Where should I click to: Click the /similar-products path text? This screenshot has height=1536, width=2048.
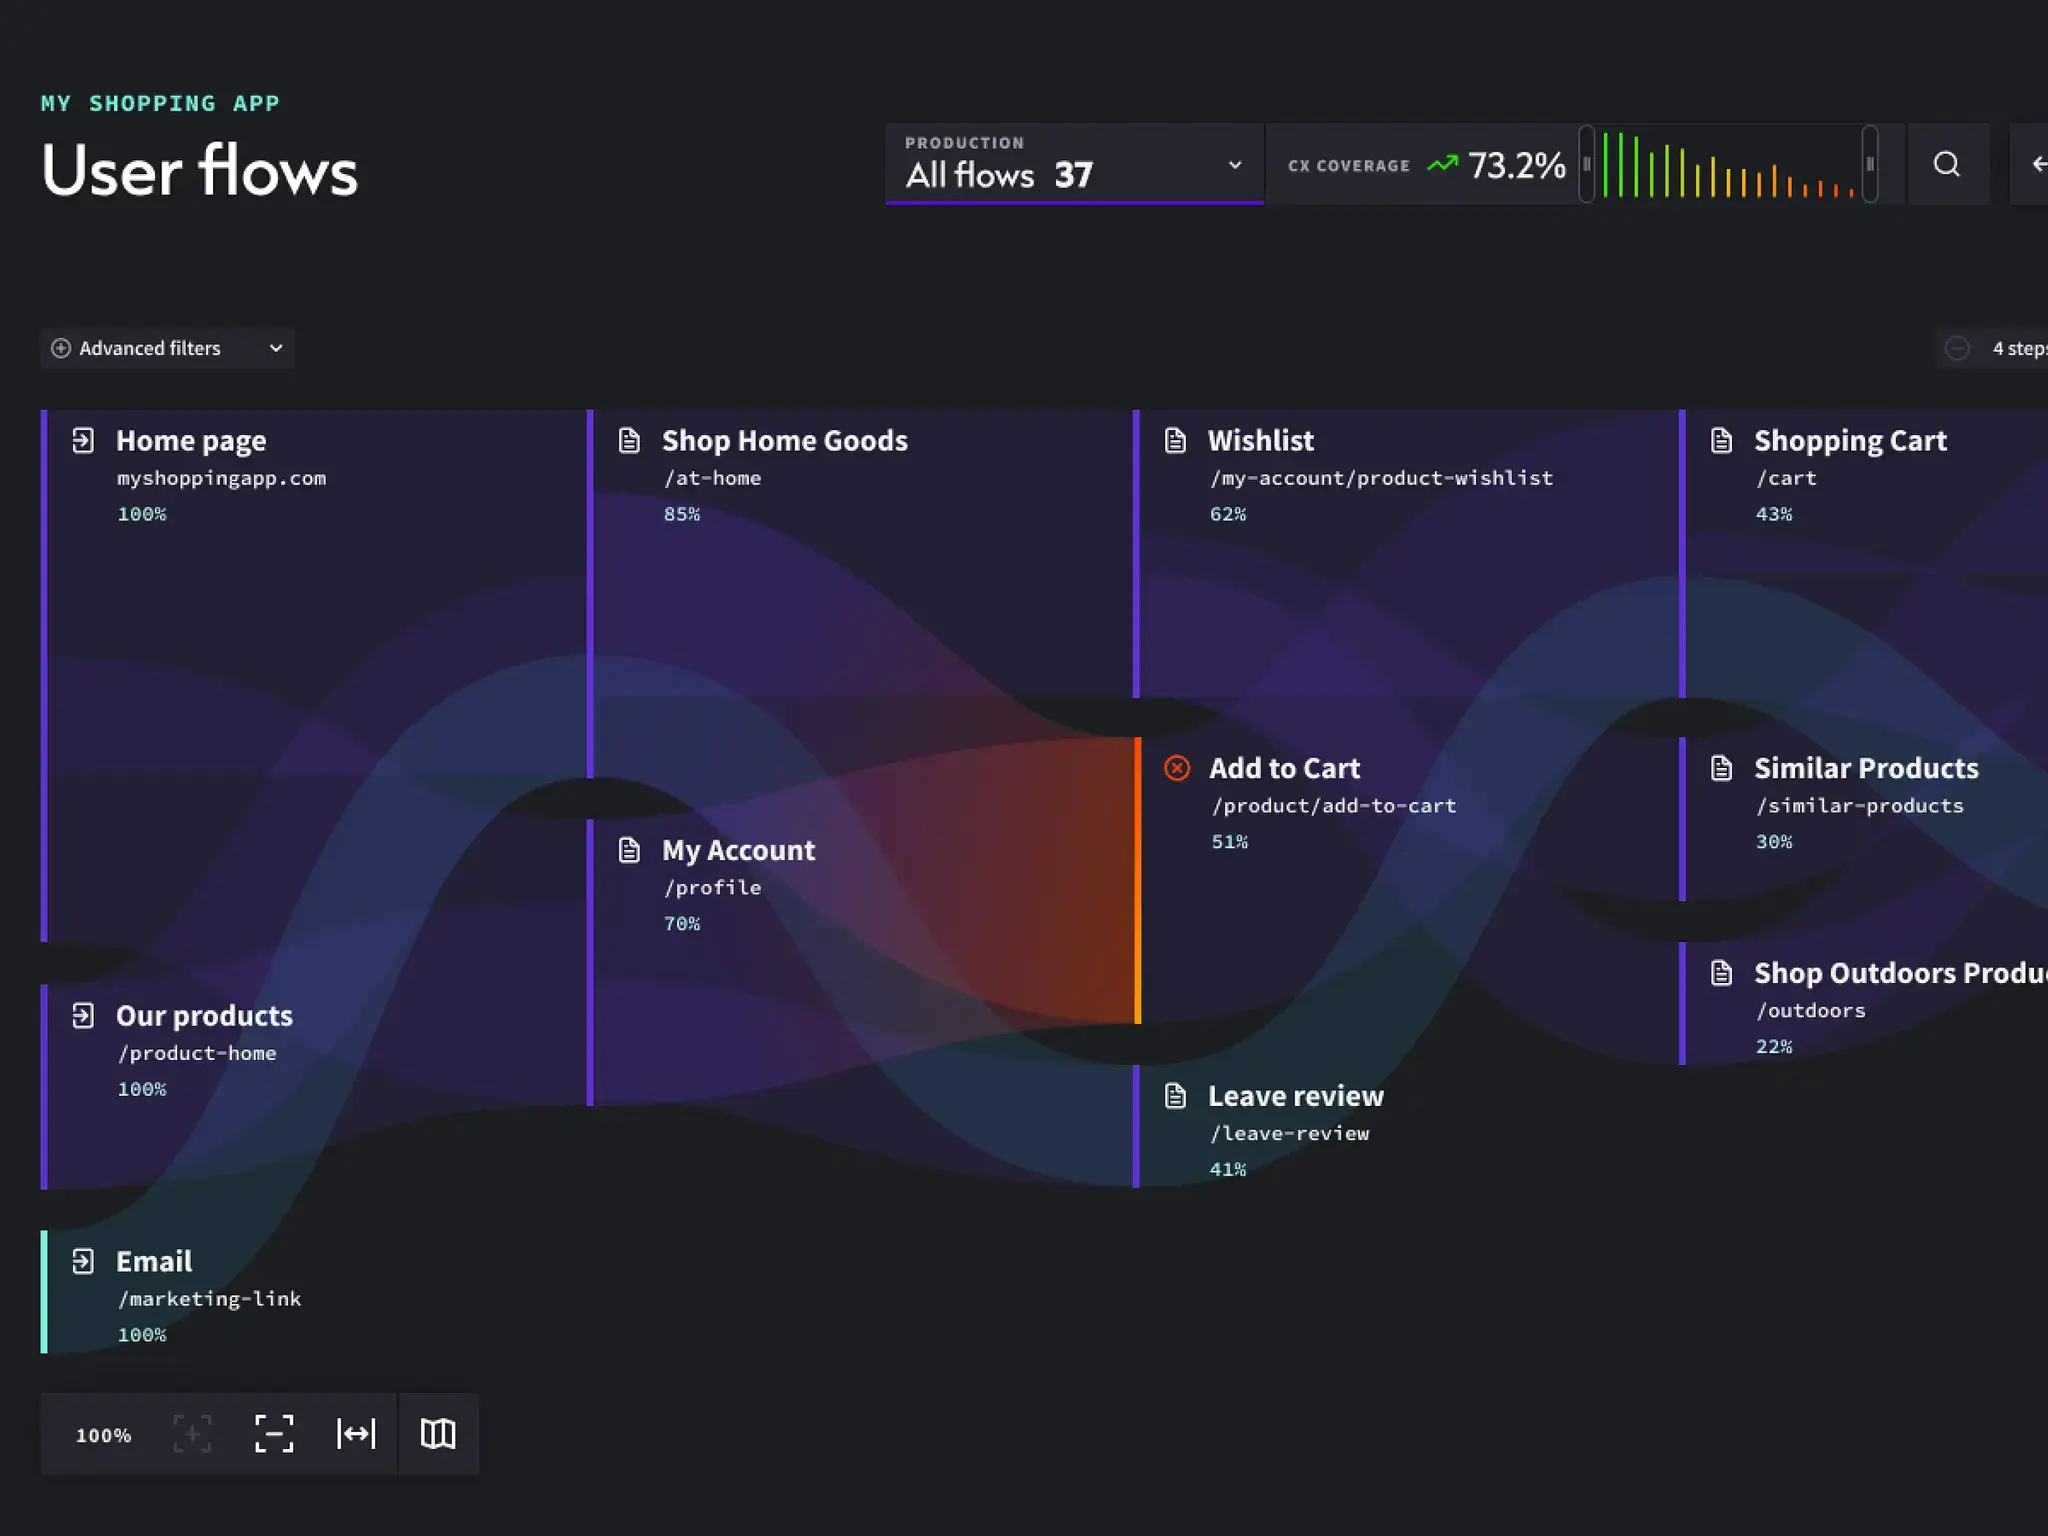pos(1860,806)
